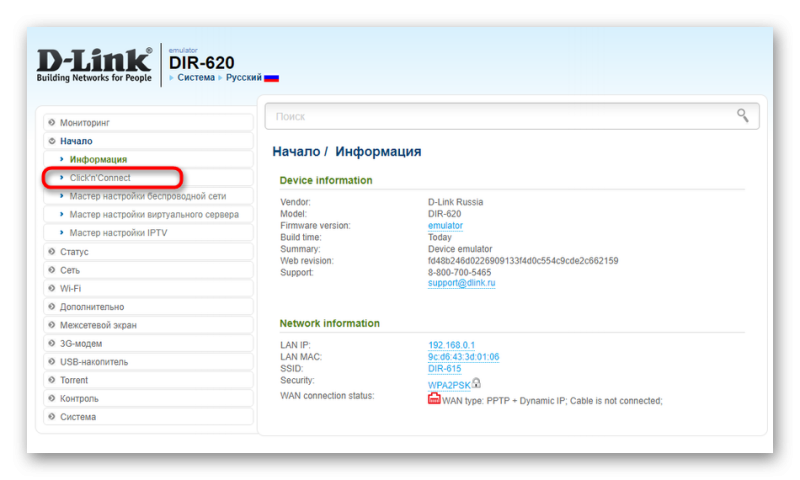Viewport: 800px width, 480px height.
Task: Click the Russian flag icon
Action: click(x=271, y=78)
